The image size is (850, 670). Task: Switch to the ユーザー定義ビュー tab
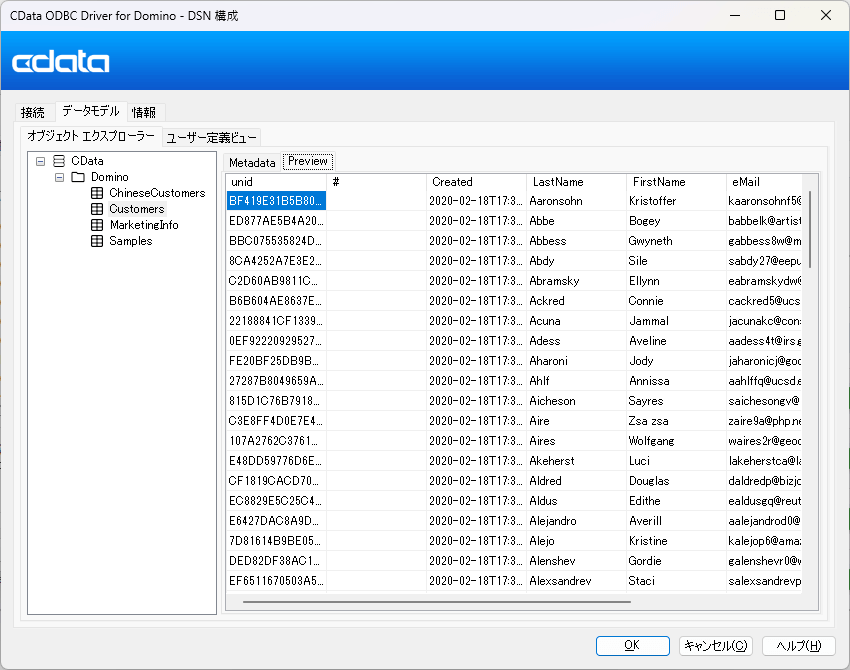(x=211, y=138)
